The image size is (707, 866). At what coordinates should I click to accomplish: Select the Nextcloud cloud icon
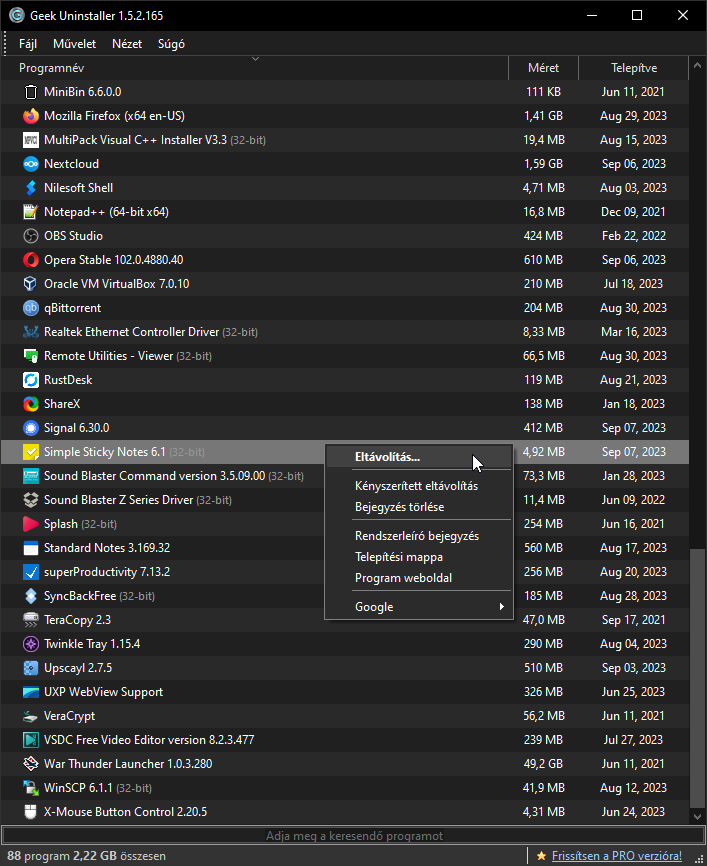31,164
